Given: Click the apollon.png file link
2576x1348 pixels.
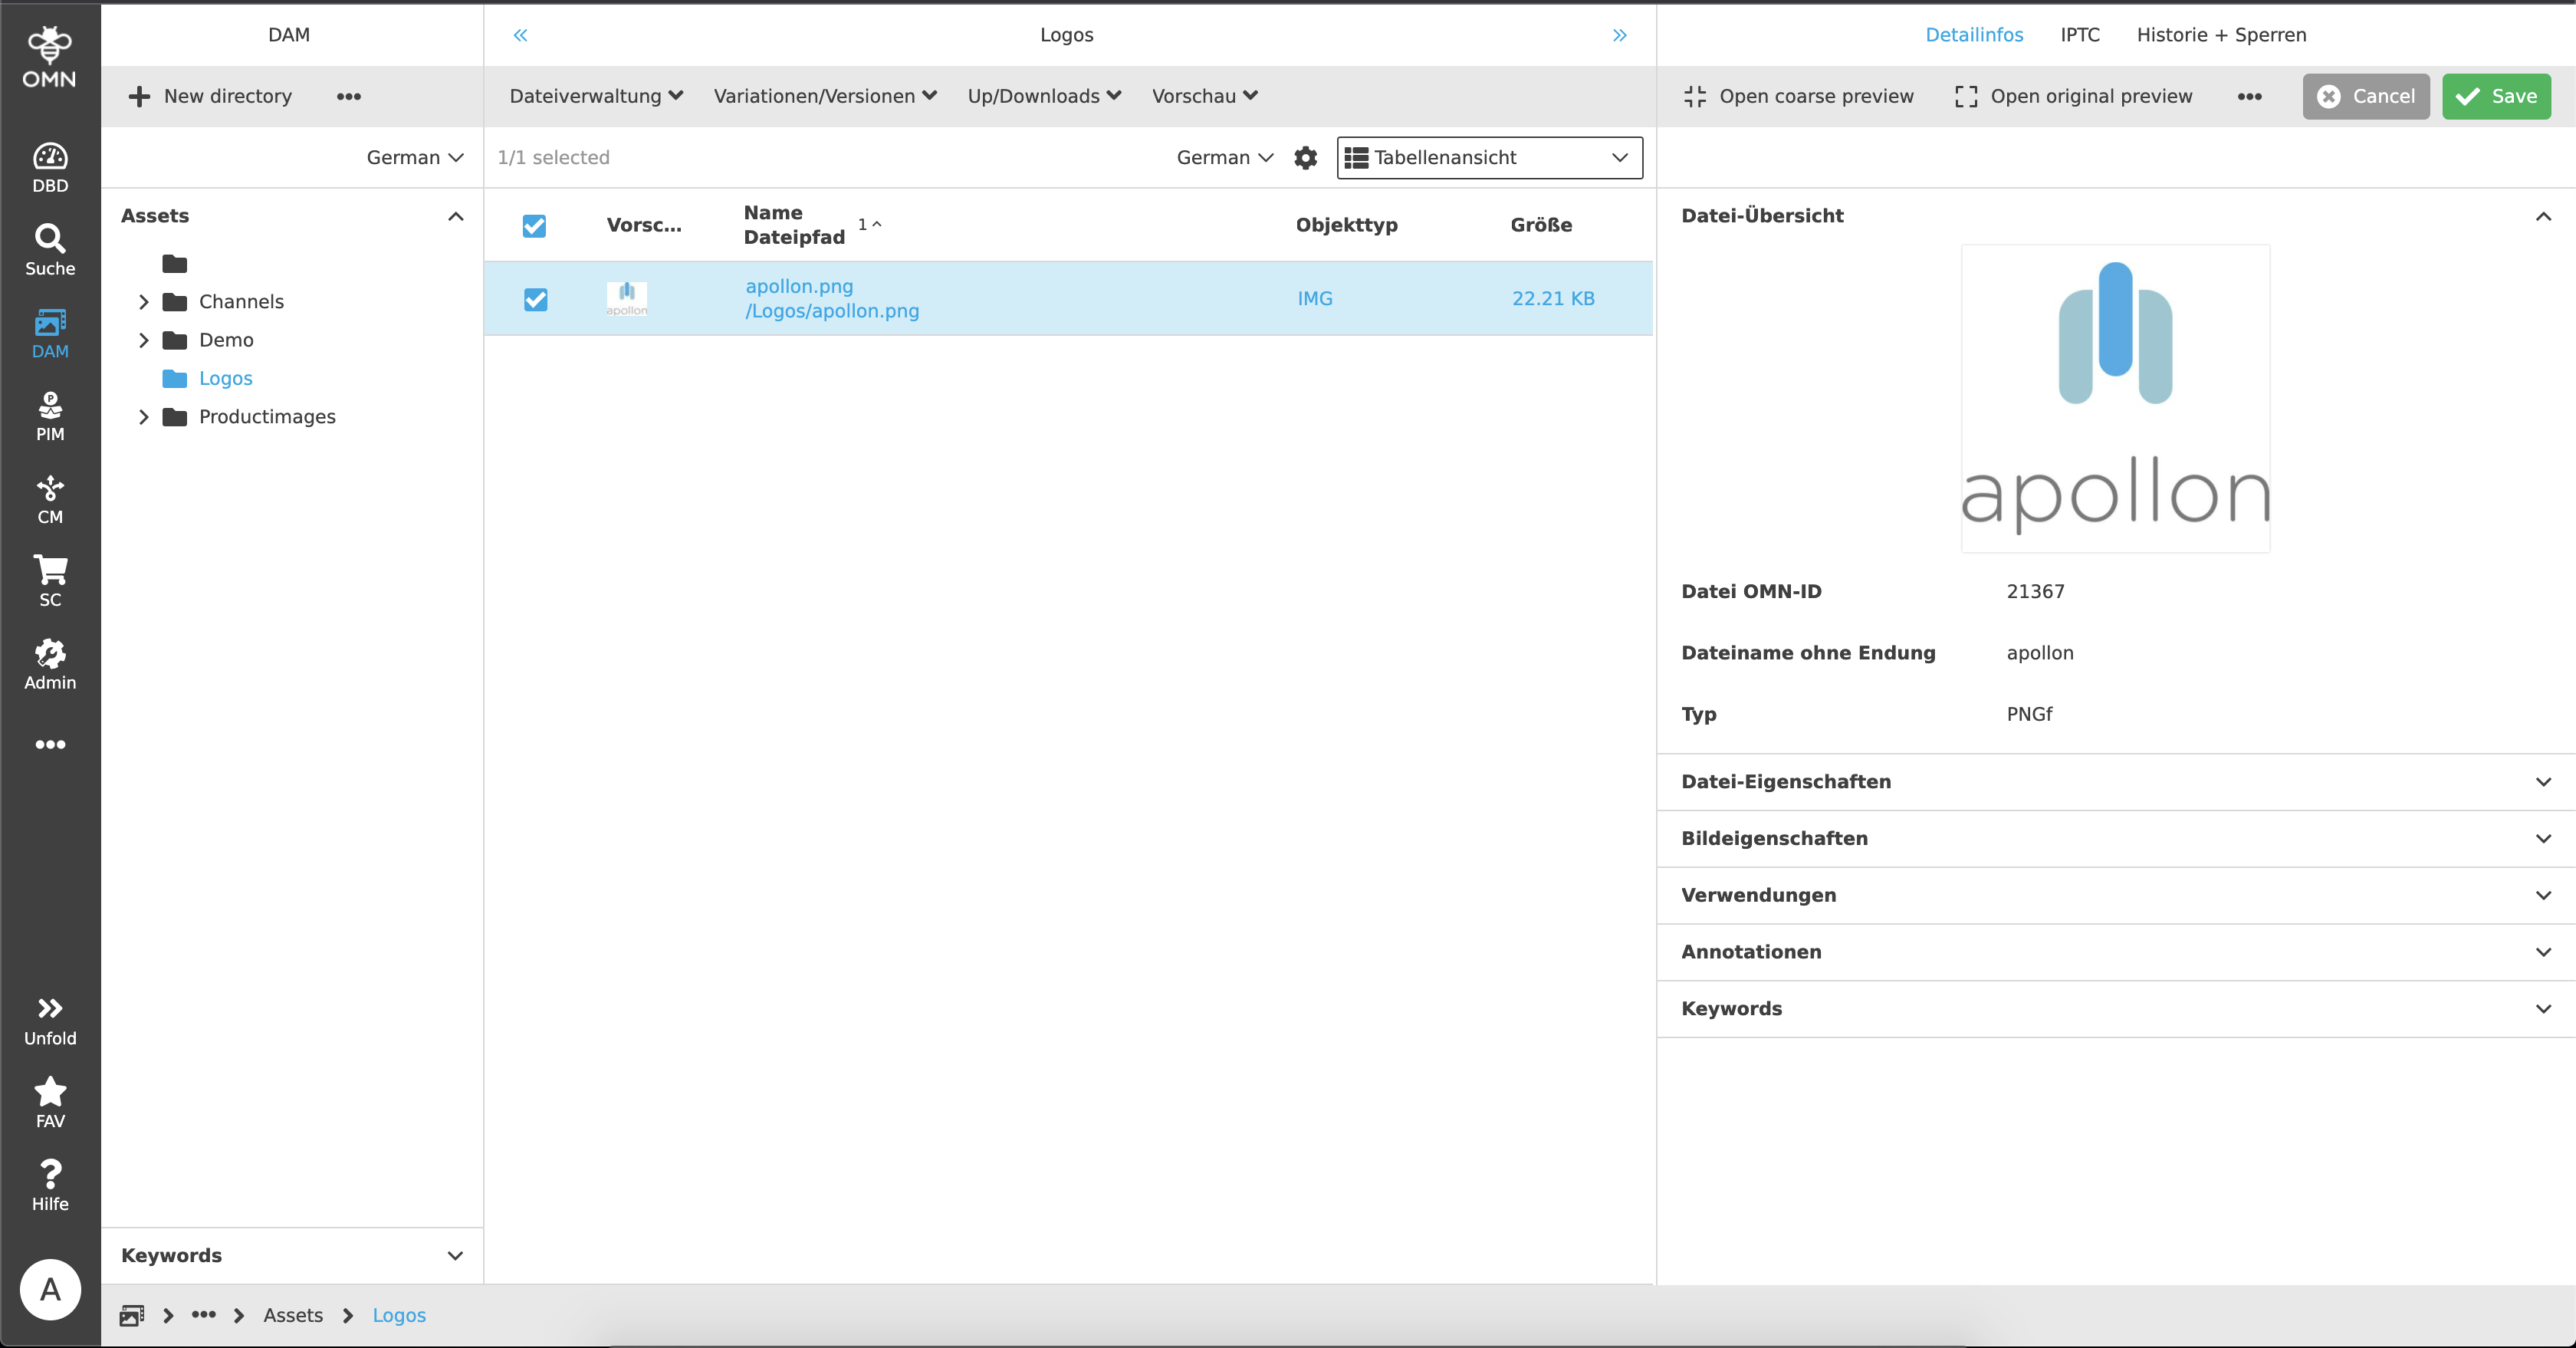Looking at the screenshot, I should point(798,286).
